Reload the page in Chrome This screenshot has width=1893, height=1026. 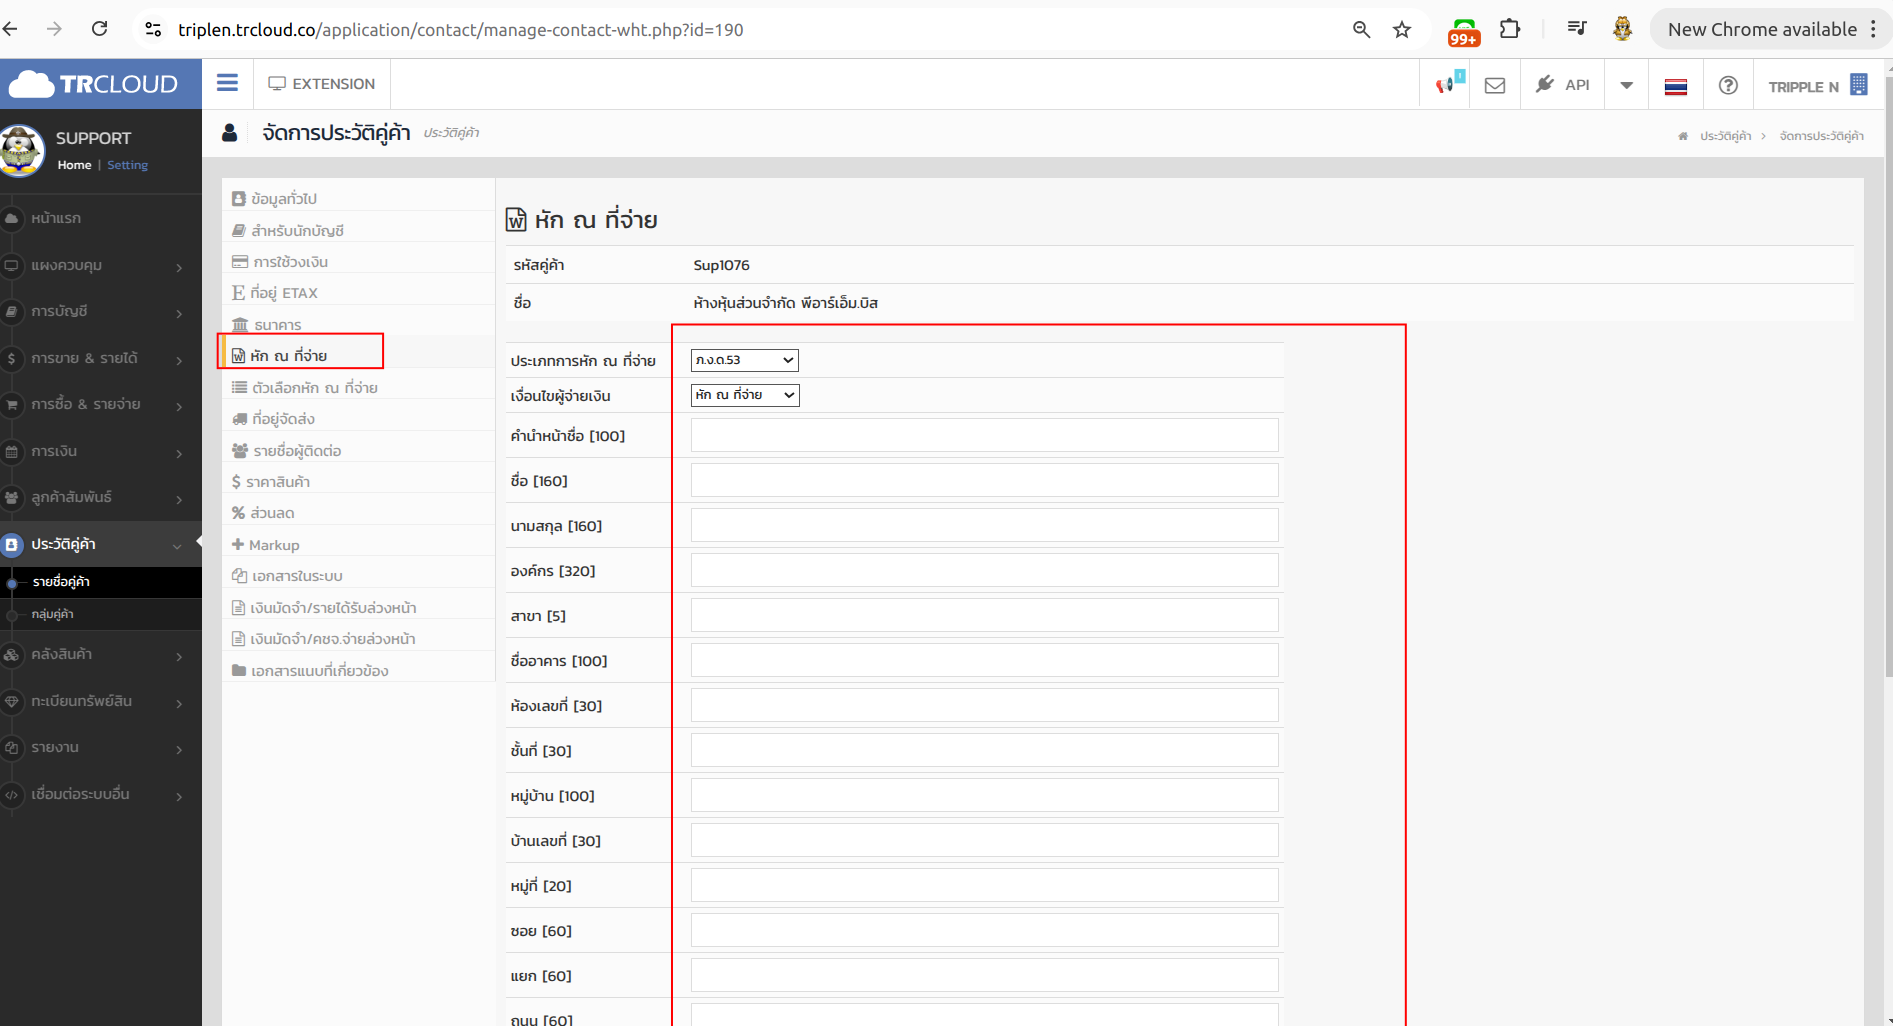click(x=99, y=29)
